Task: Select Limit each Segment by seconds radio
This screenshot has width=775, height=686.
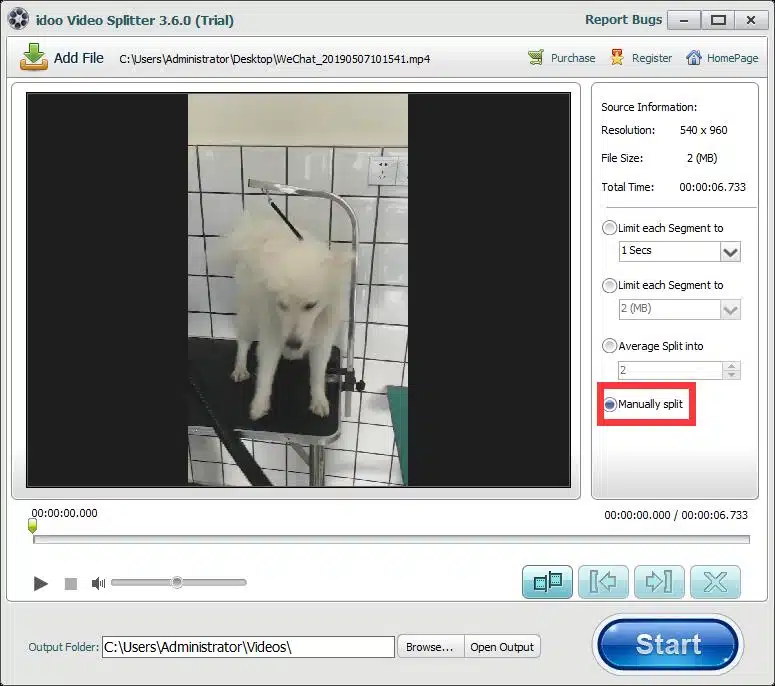Action: tap(609, 228)
